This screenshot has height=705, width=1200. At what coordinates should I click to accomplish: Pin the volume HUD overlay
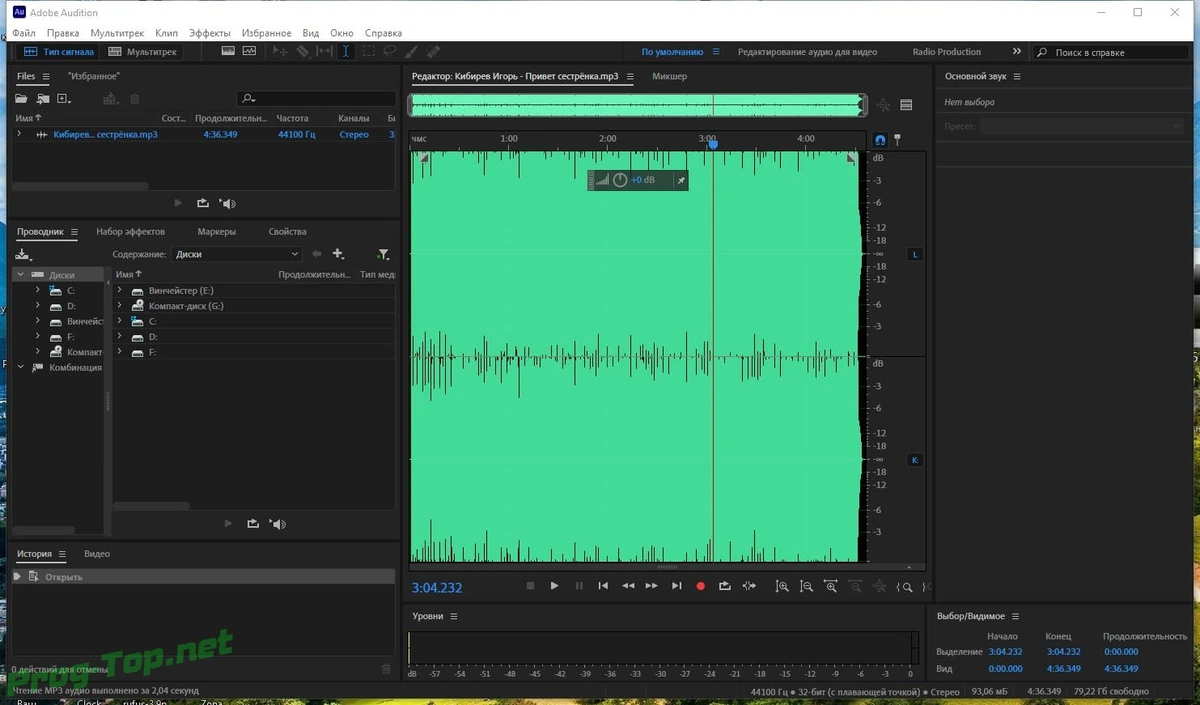(x=680, y=180)
